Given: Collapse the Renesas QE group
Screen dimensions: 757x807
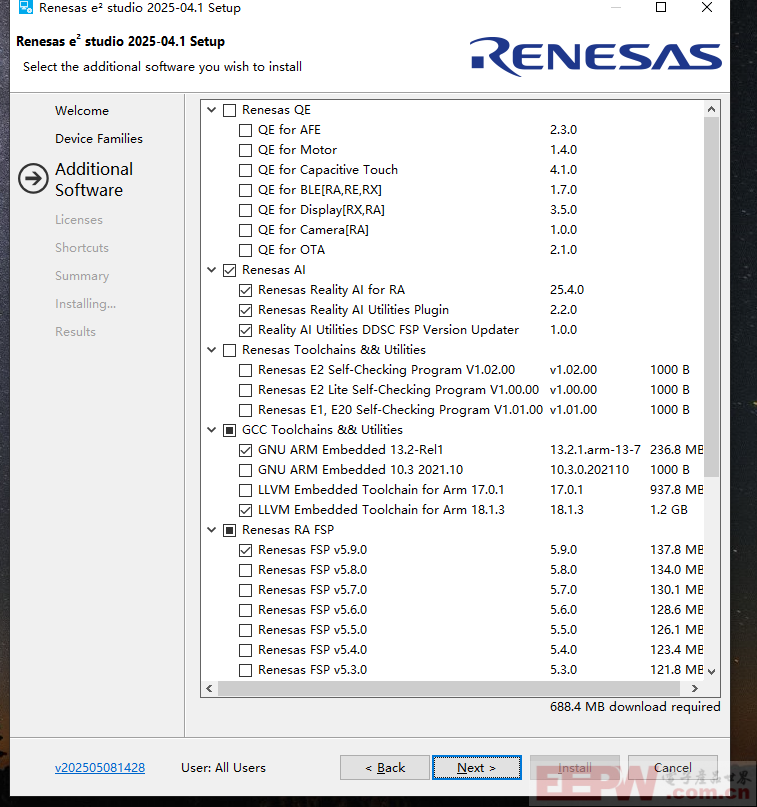Looking at the screenshot, I should coord(211,110).
